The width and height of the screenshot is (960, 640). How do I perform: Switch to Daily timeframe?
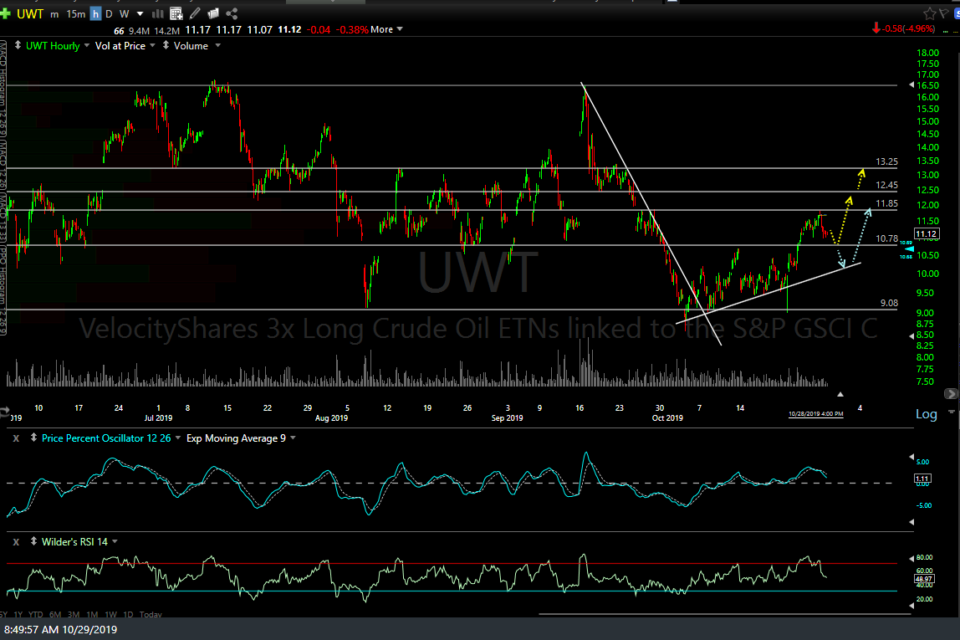pos(108,13)
